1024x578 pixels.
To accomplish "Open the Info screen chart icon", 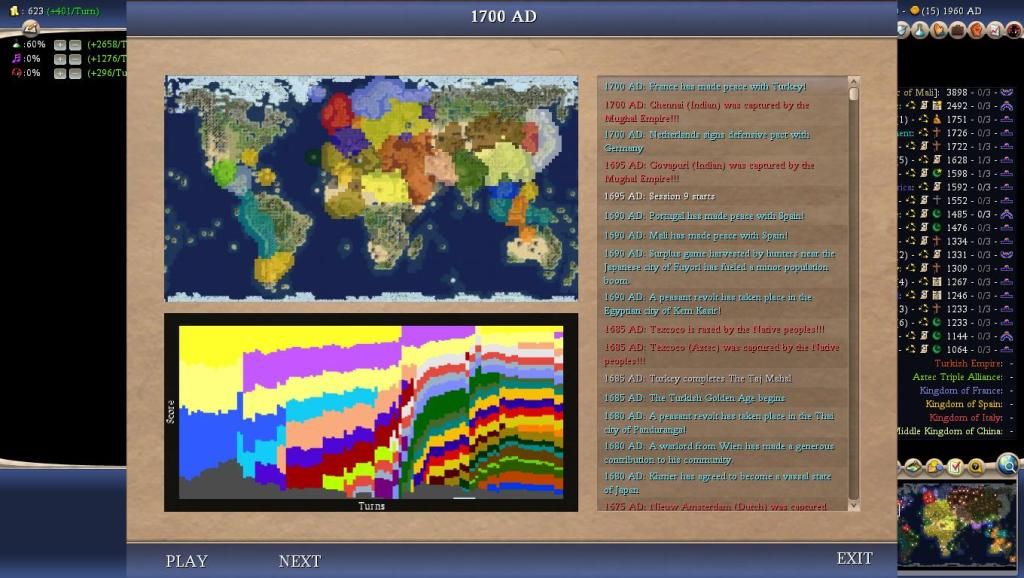I will click(995, 30).
